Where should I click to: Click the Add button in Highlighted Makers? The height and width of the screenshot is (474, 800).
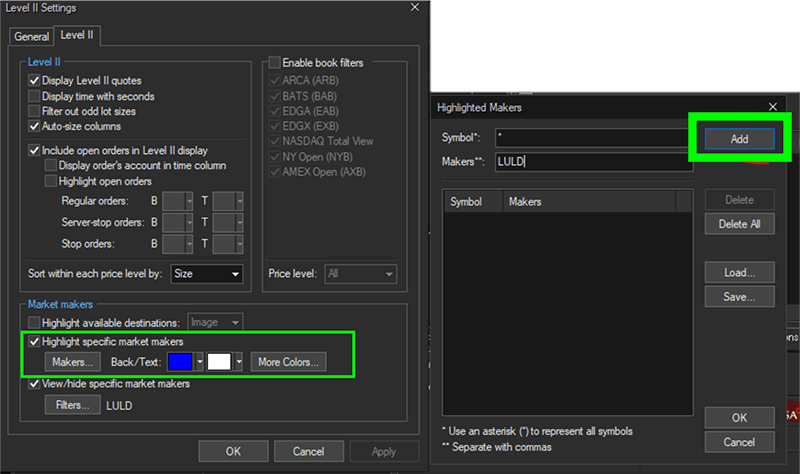(x=739, y=139)
